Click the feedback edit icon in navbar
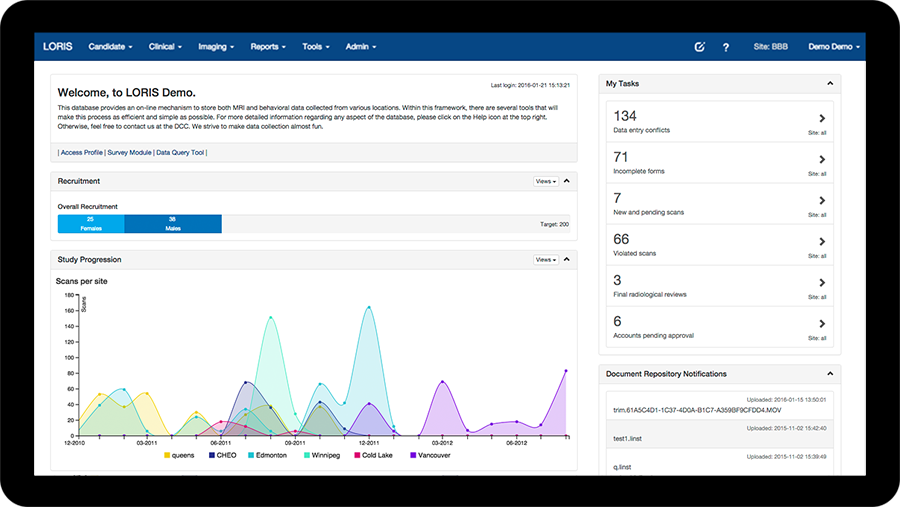900x507 pixels. [x=700, y=47]
